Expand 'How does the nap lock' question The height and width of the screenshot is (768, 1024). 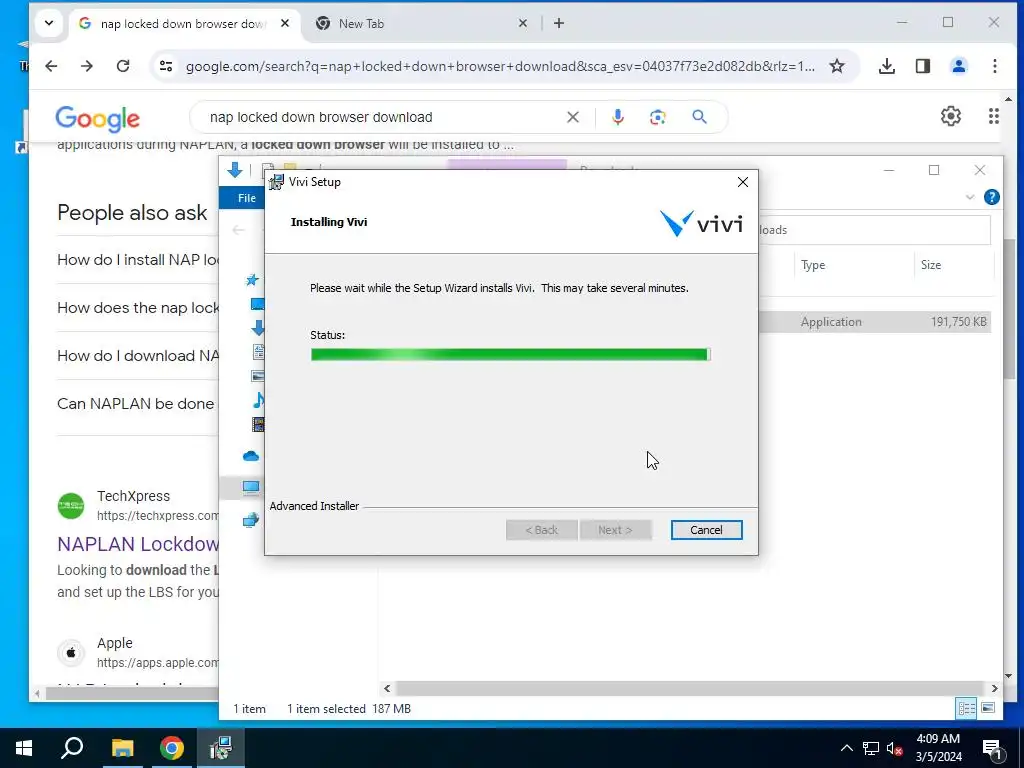[138, 308]
